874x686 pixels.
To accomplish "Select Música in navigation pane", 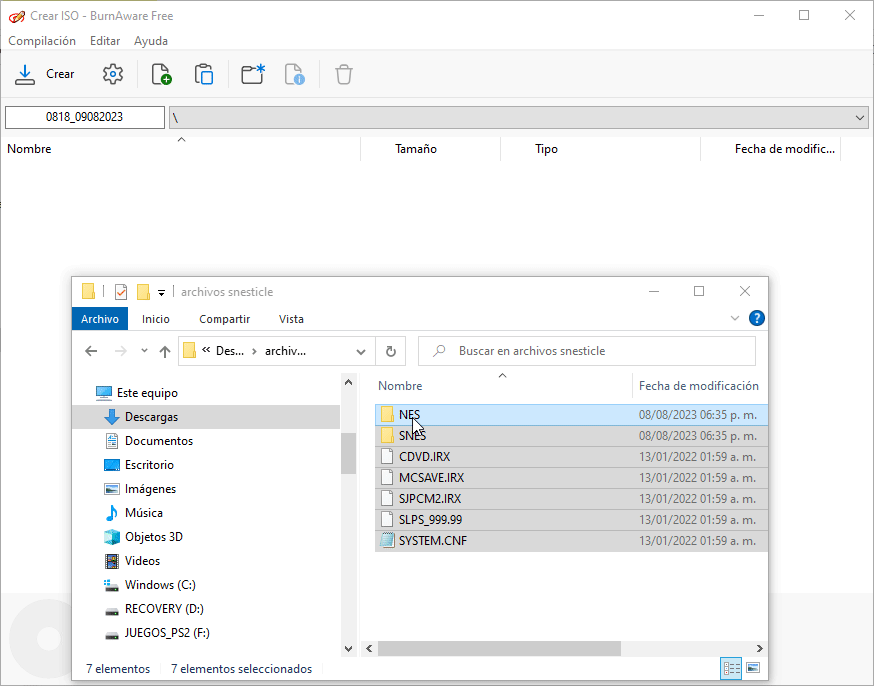I will [x=143, y=513].
